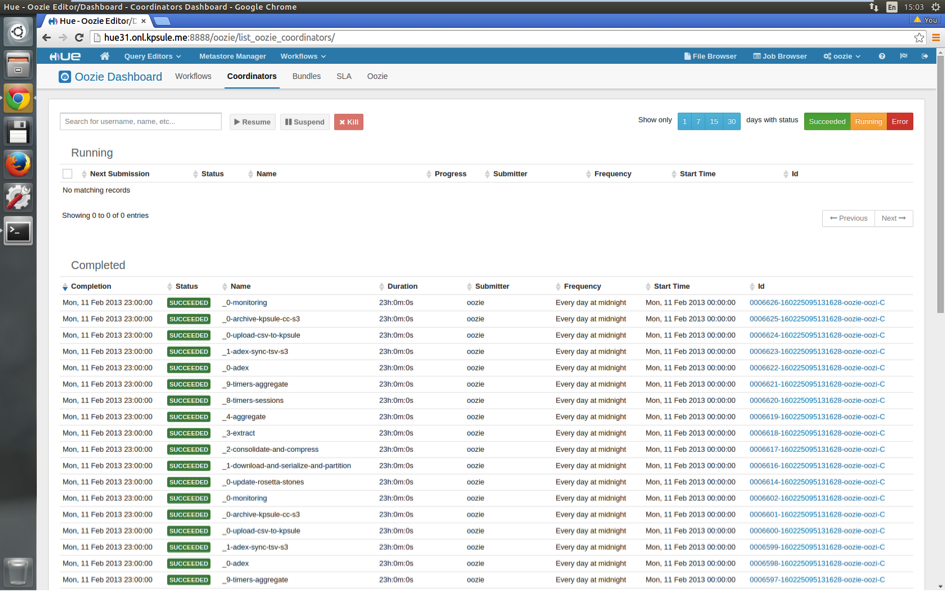This screenshot has height=591, width=945.
Task: Toggle the Error status filter
Action: (900, 121)
